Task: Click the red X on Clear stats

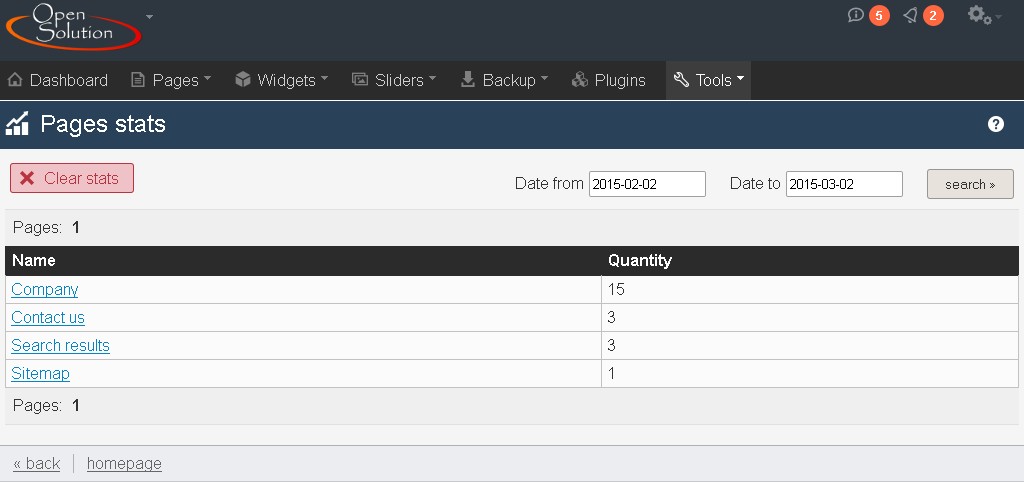Action: click(x=27, y=178)
